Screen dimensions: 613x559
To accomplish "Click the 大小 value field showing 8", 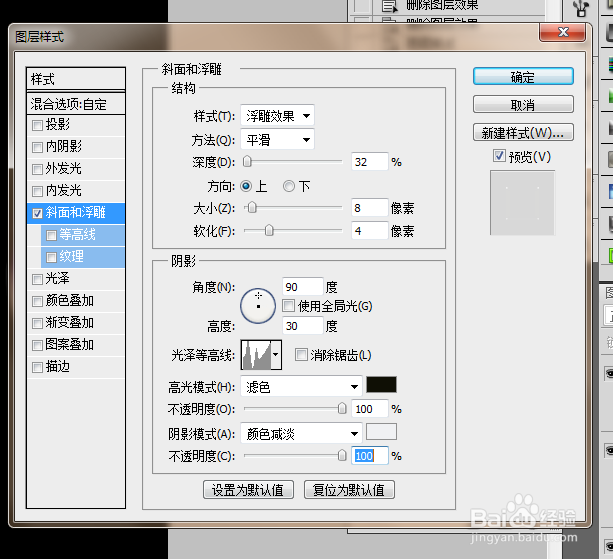I will tap(369, 208).
